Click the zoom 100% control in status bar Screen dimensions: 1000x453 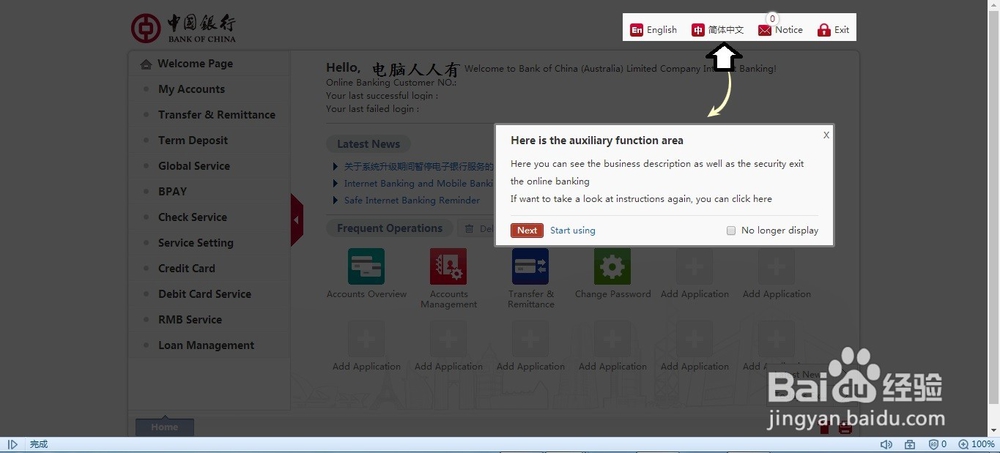pos(976,444)
